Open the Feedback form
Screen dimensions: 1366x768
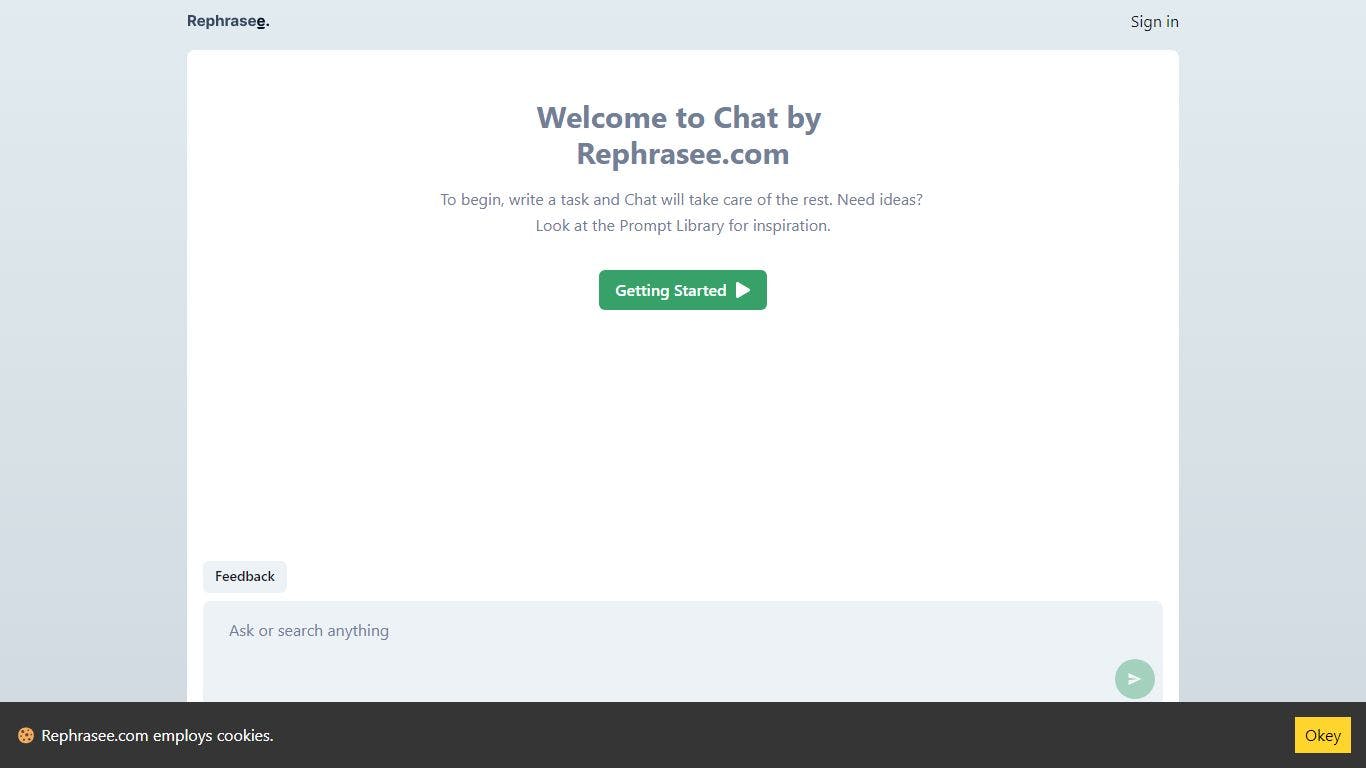pyautogui.click(x=245, y=576)
